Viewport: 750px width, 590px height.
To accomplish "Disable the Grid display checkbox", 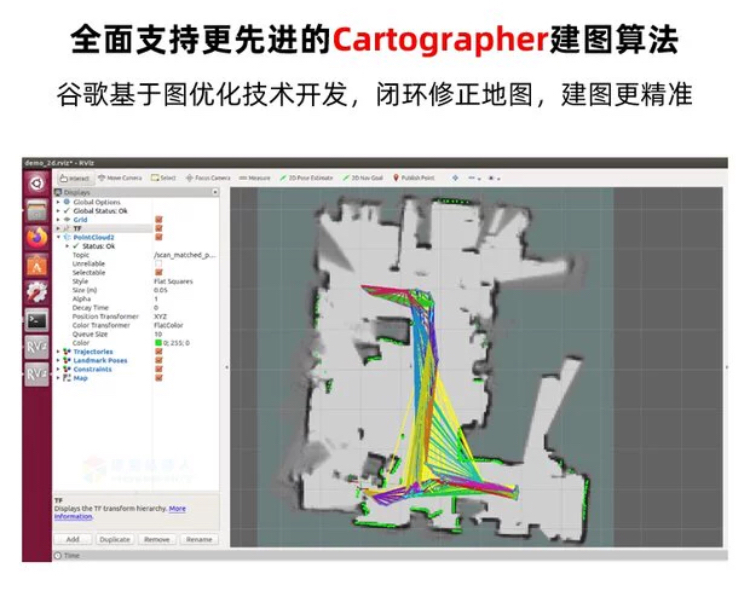I will [158, 220].
